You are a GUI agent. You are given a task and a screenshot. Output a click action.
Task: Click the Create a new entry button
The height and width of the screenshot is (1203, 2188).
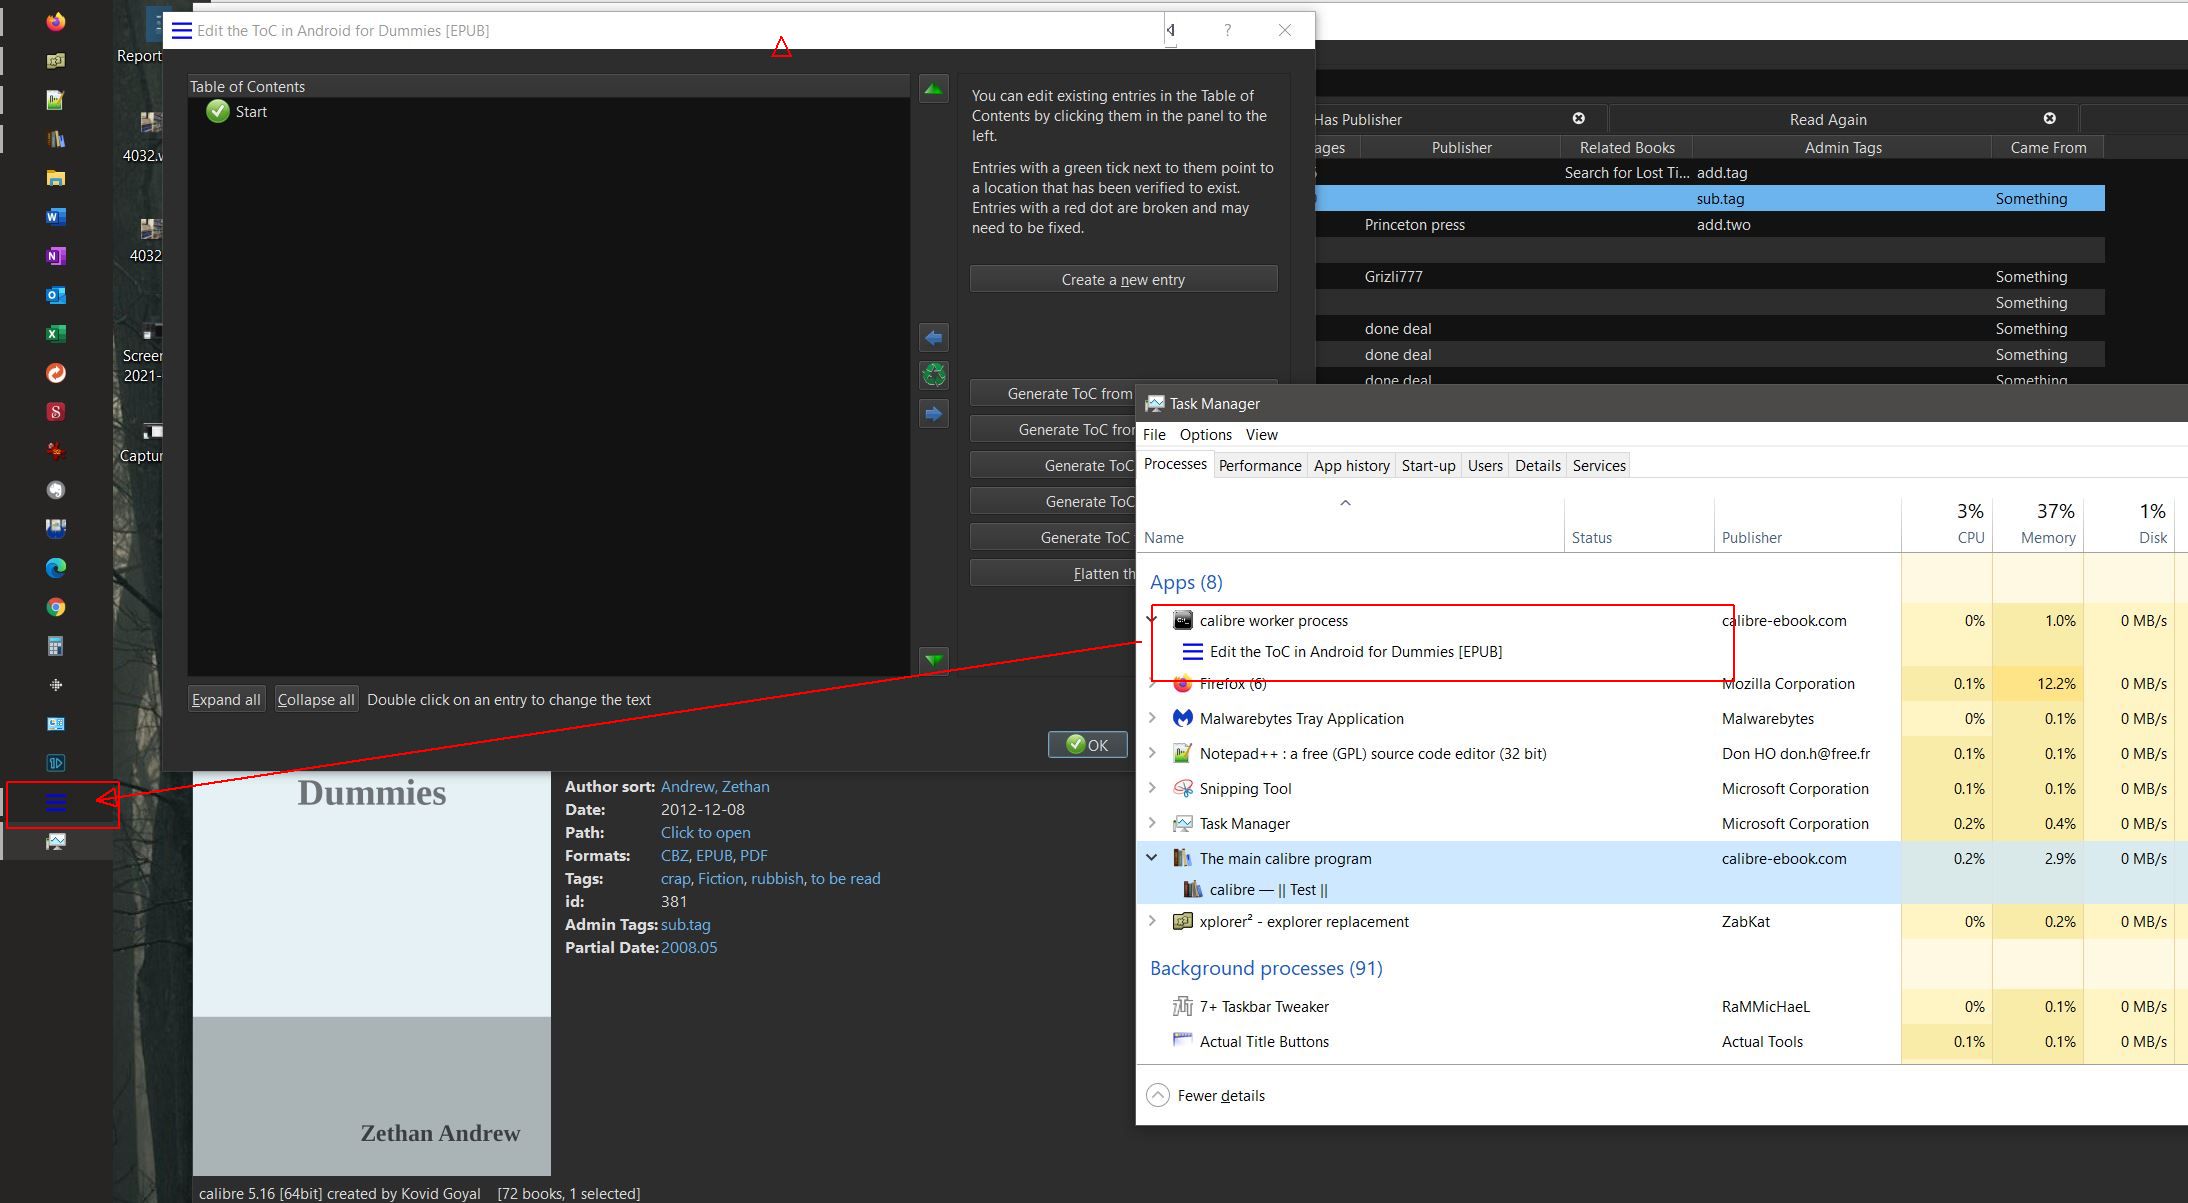[1123, 279]
